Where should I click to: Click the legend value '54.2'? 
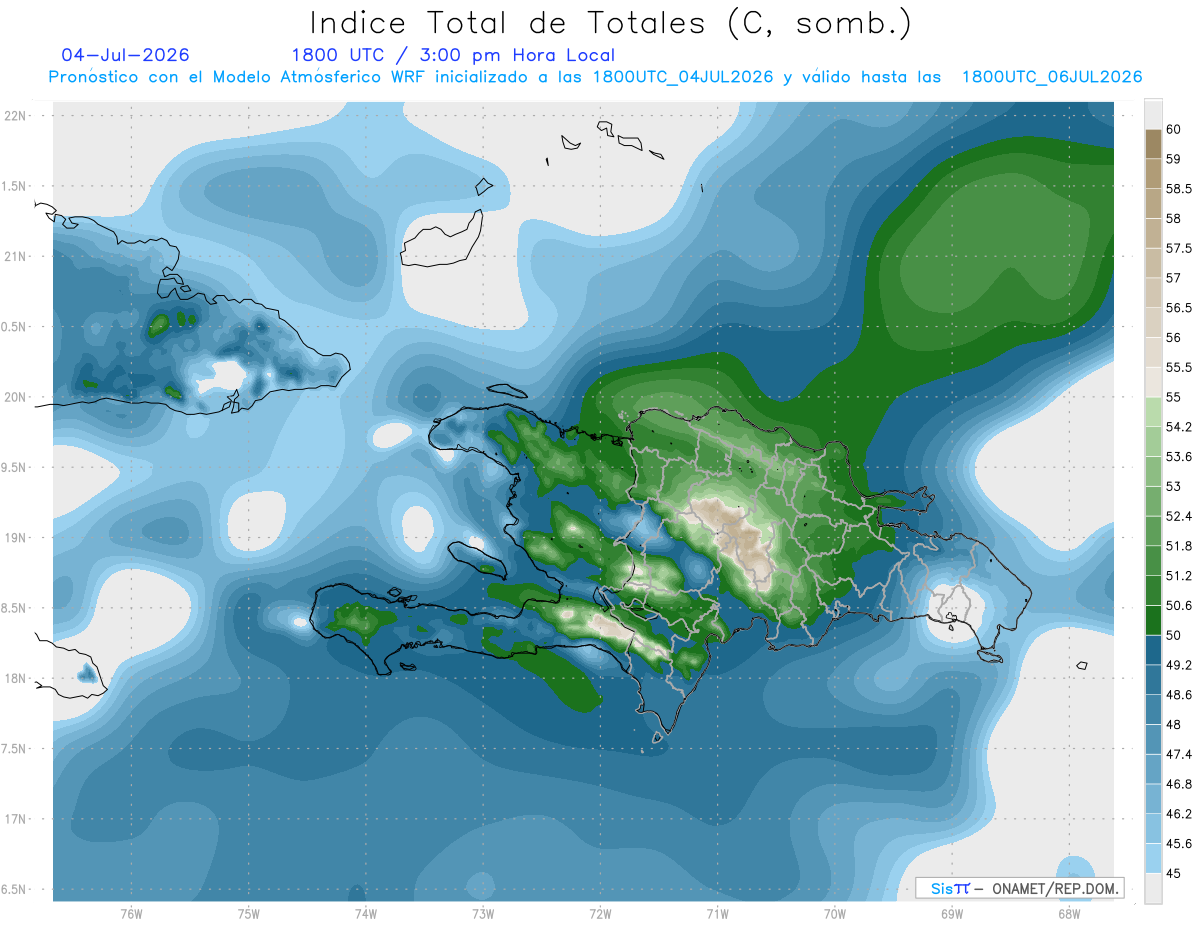coord(1179,427)
